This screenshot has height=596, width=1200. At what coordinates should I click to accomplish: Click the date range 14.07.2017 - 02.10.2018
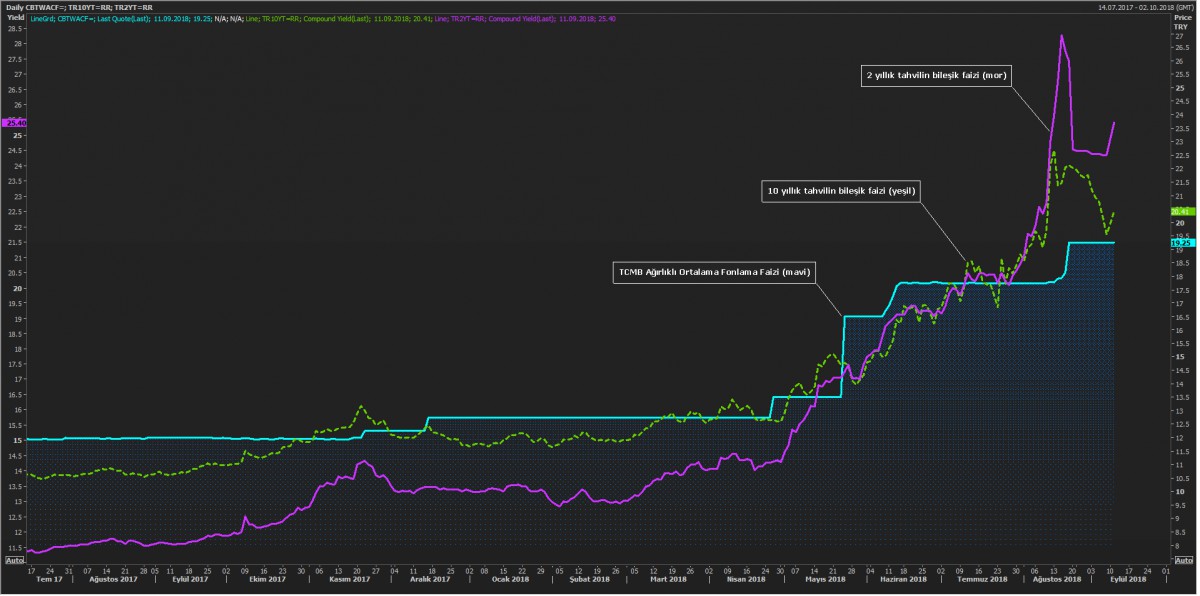(x=1140, y=7)
